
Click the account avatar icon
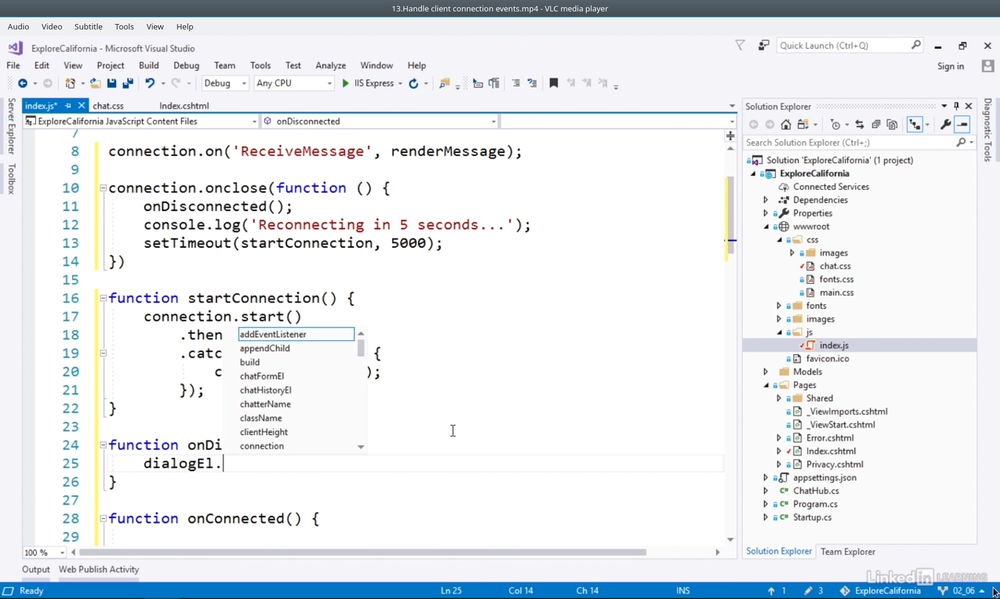tap(988, 66)
